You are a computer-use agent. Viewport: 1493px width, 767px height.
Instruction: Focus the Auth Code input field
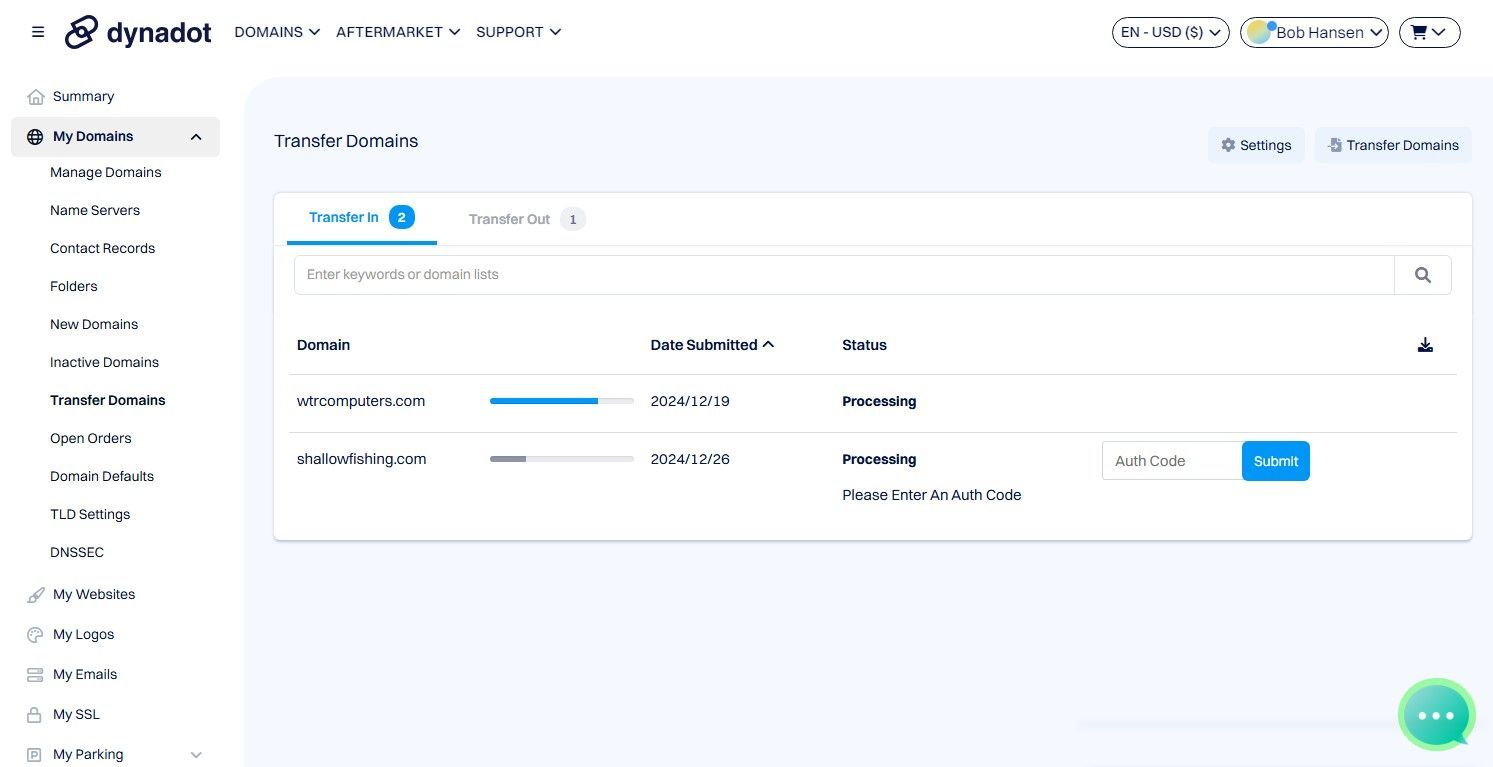(1172, 461)
